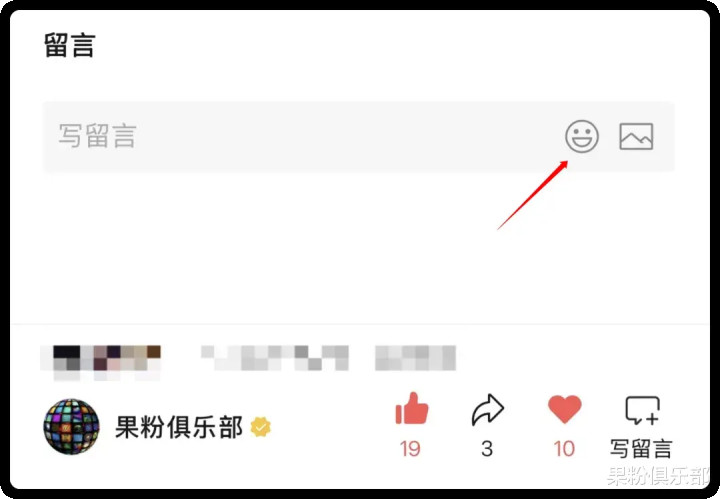Click the like count number 19
The height and width of the screenshot is (499, 720).
(x=410, y=449)
